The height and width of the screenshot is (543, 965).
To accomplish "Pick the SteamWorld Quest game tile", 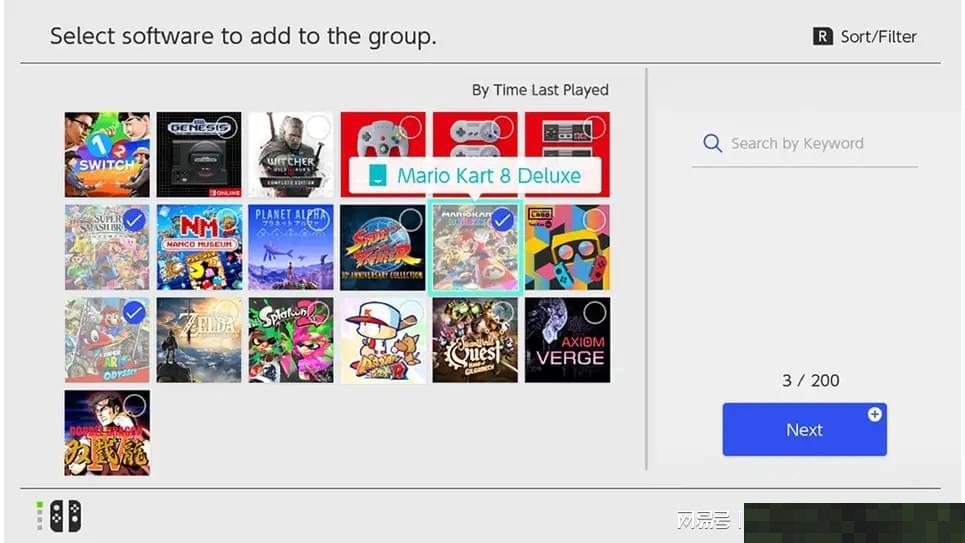I will pyautogui.click(x=475, y=340).
